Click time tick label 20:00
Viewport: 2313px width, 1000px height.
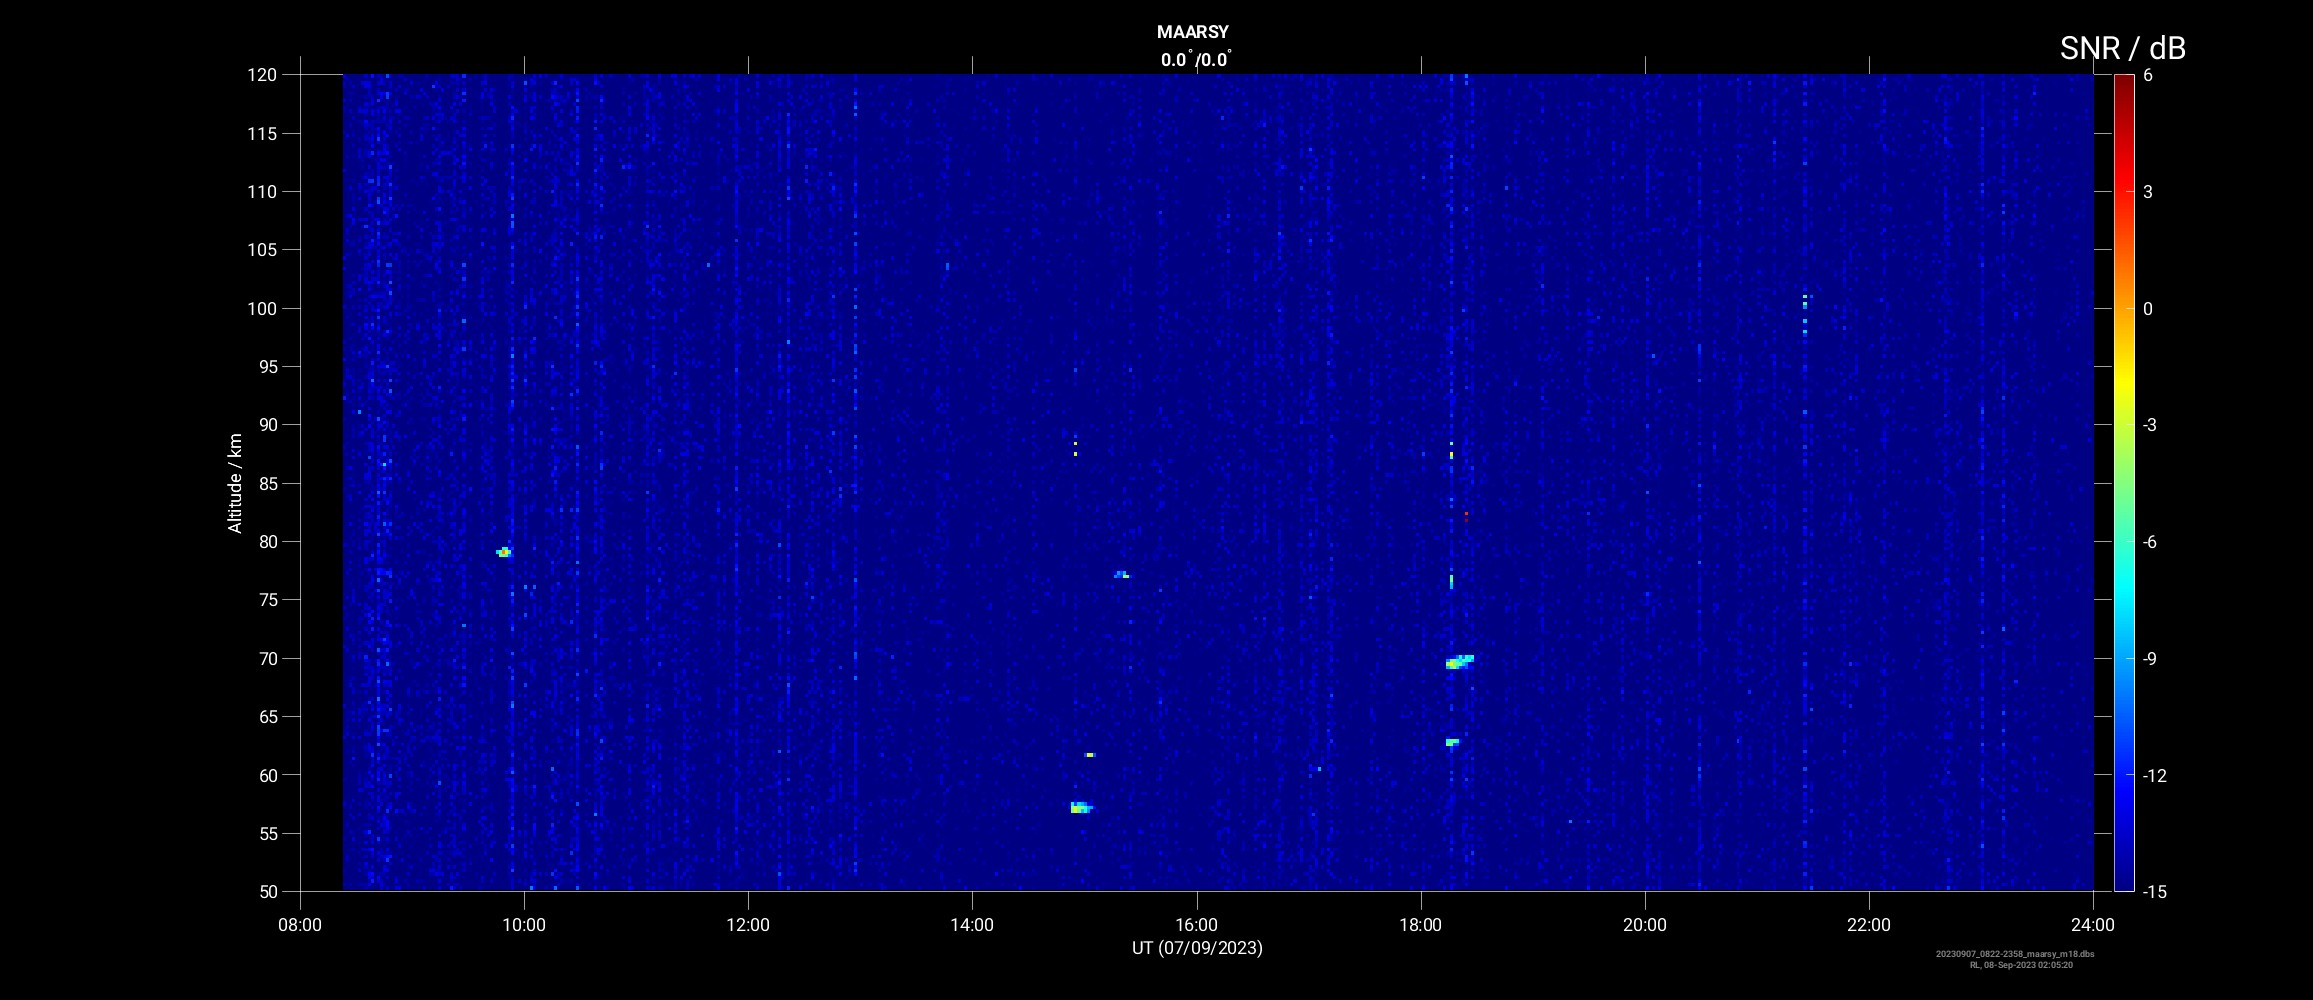[1645, 925]
